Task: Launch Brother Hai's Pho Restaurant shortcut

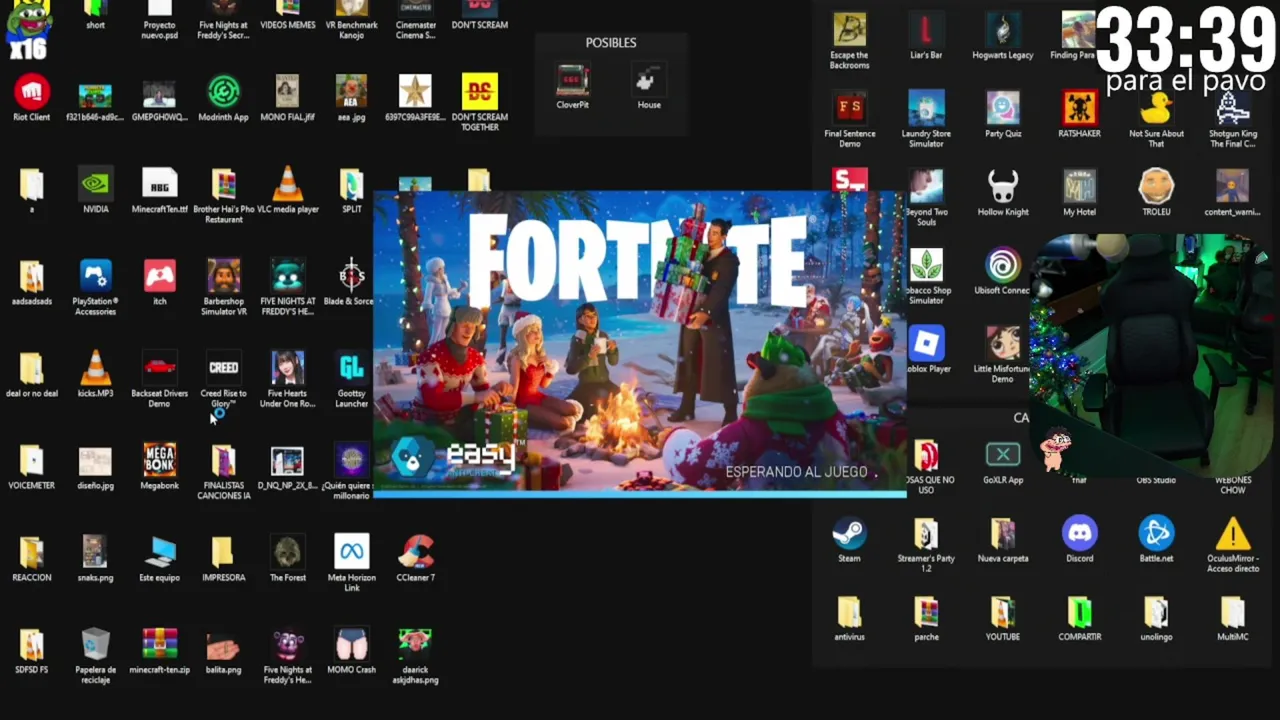Action: [223, 185]
